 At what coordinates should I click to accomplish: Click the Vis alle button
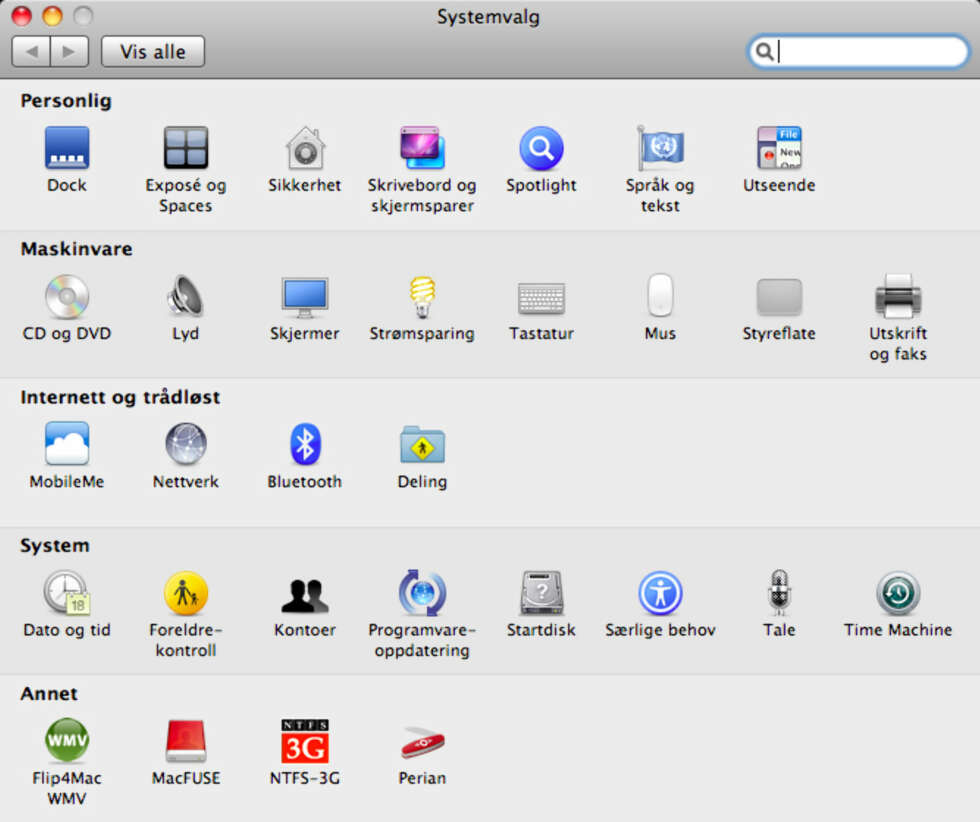pyautogui.click(x=152, y=51)
